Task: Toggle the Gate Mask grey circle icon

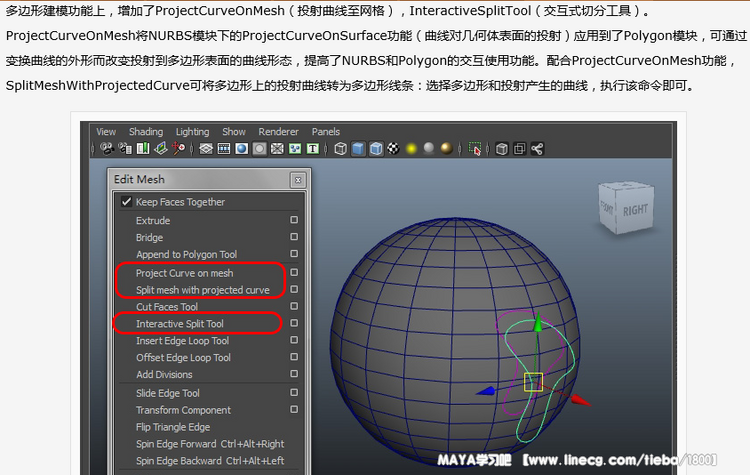Action: pyautogui.click(x=259, y=149)
